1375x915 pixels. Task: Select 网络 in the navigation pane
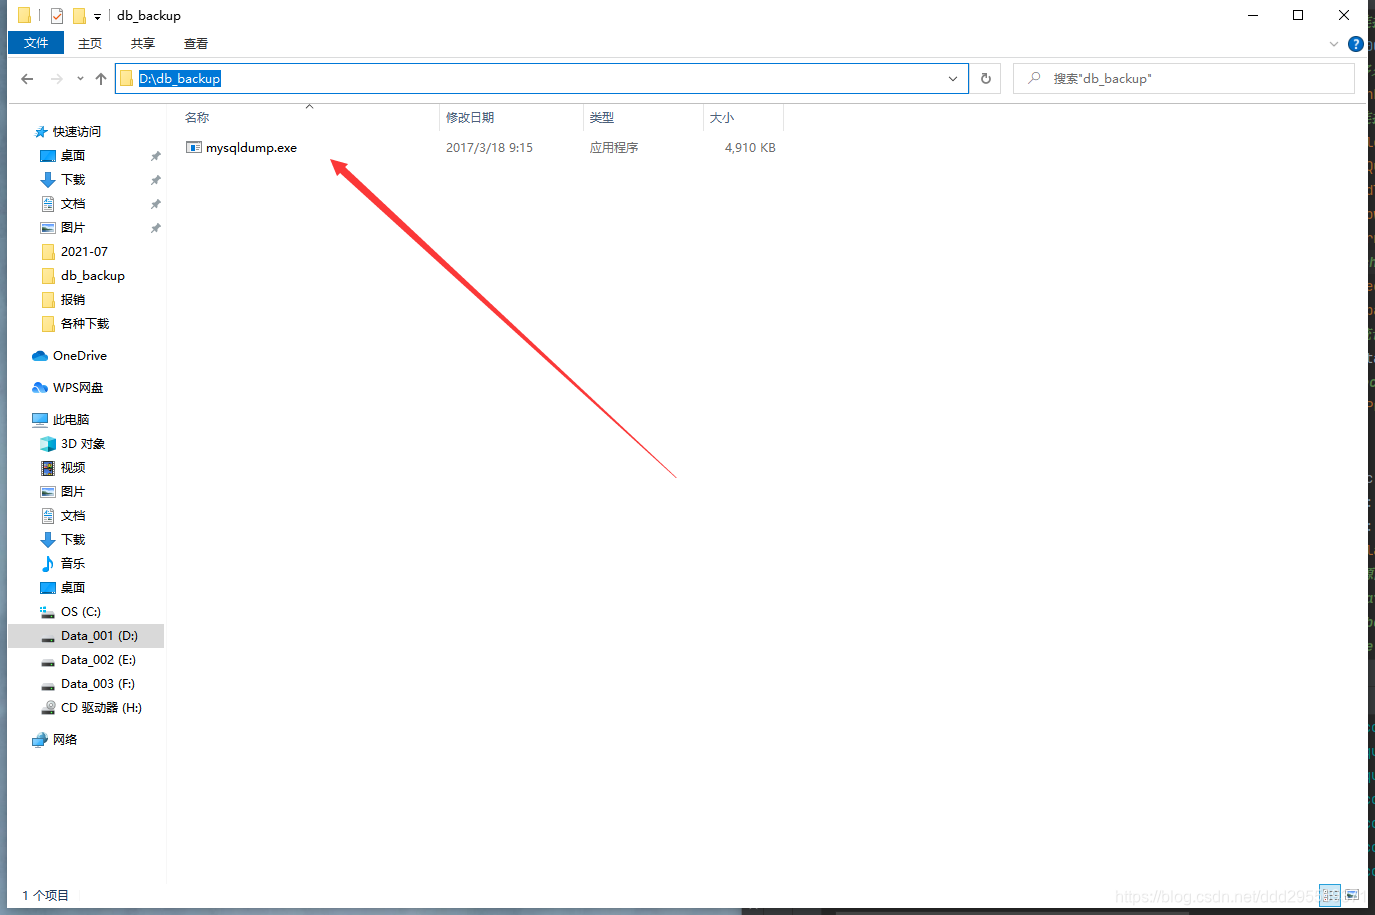point(65,740)
